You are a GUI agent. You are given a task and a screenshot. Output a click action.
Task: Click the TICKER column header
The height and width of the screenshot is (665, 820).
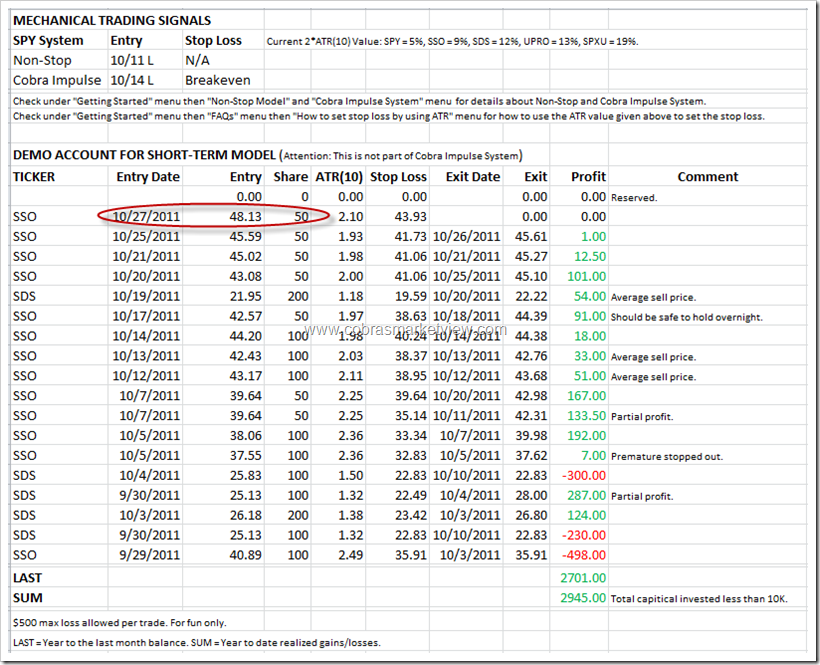coord(33,177)
